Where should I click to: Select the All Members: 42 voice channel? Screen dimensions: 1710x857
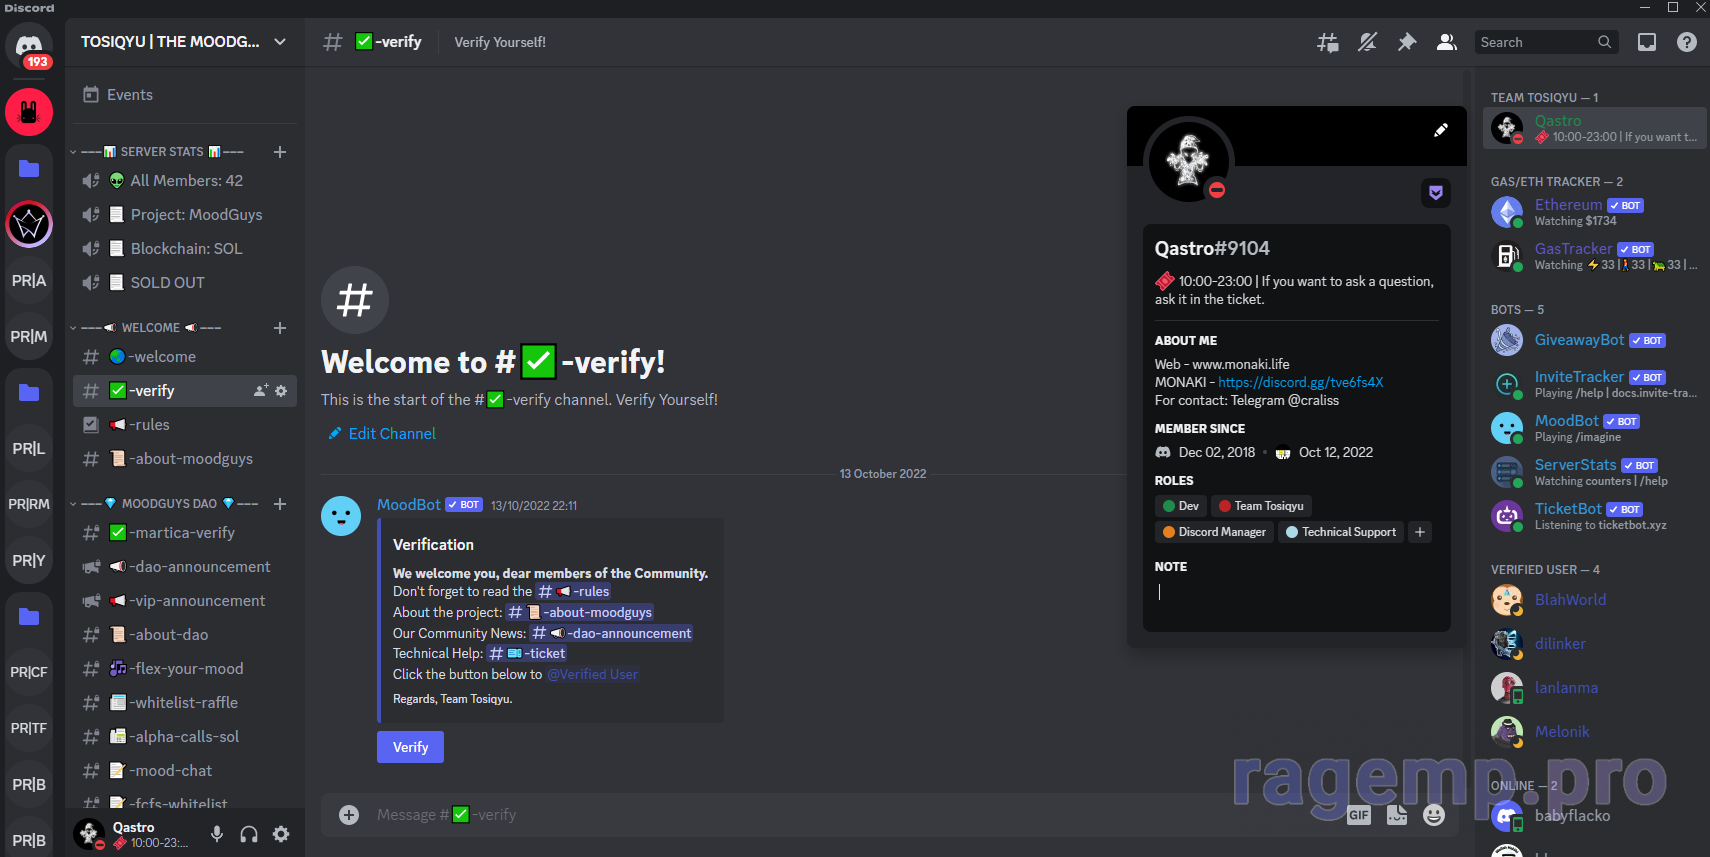coord(185,181)
